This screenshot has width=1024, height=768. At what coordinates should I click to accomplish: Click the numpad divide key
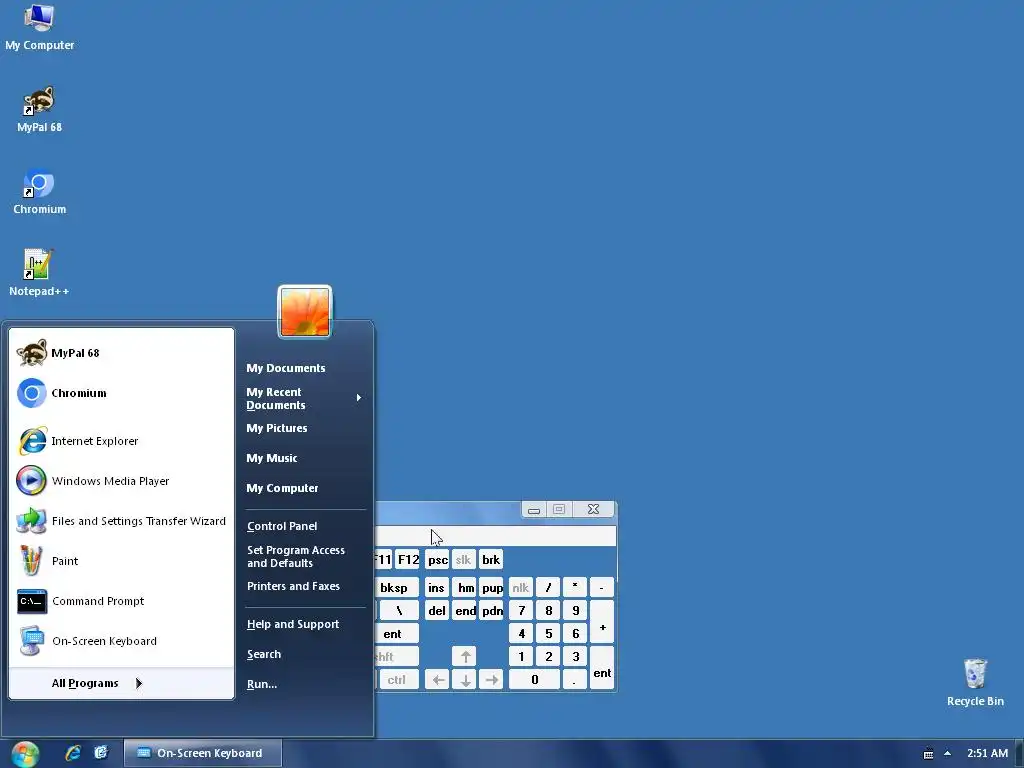click(549, 588)
